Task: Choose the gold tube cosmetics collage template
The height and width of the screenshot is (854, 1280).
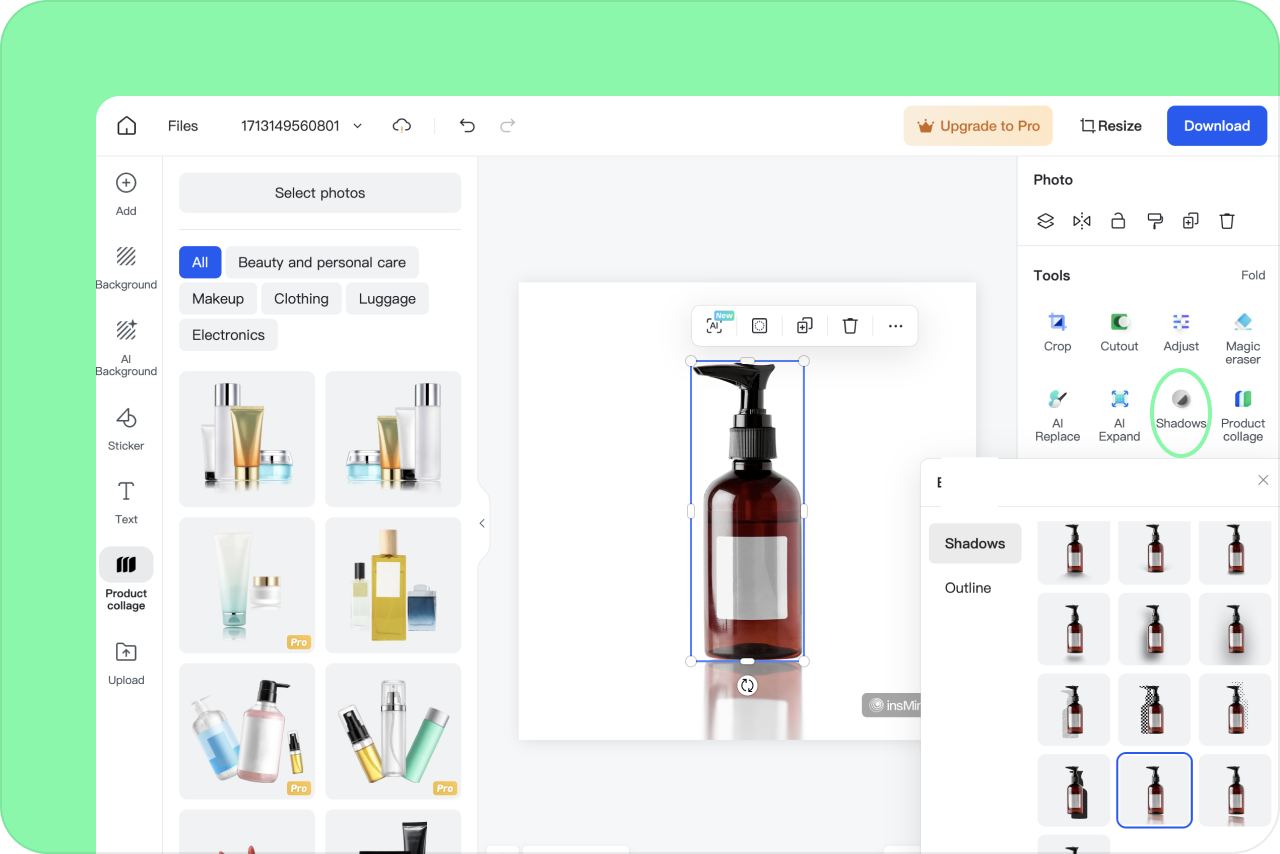Action: click(247, 439)
